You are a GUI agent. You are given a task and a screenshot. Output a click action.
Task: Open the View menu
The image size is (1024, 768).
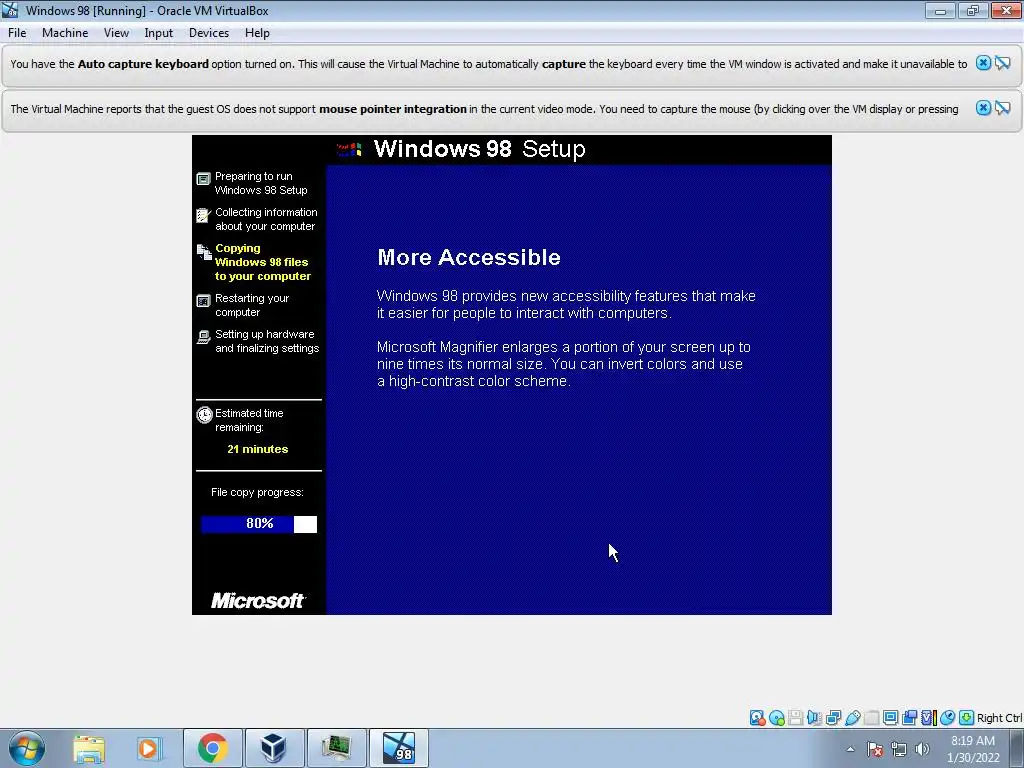click(116, 33)
